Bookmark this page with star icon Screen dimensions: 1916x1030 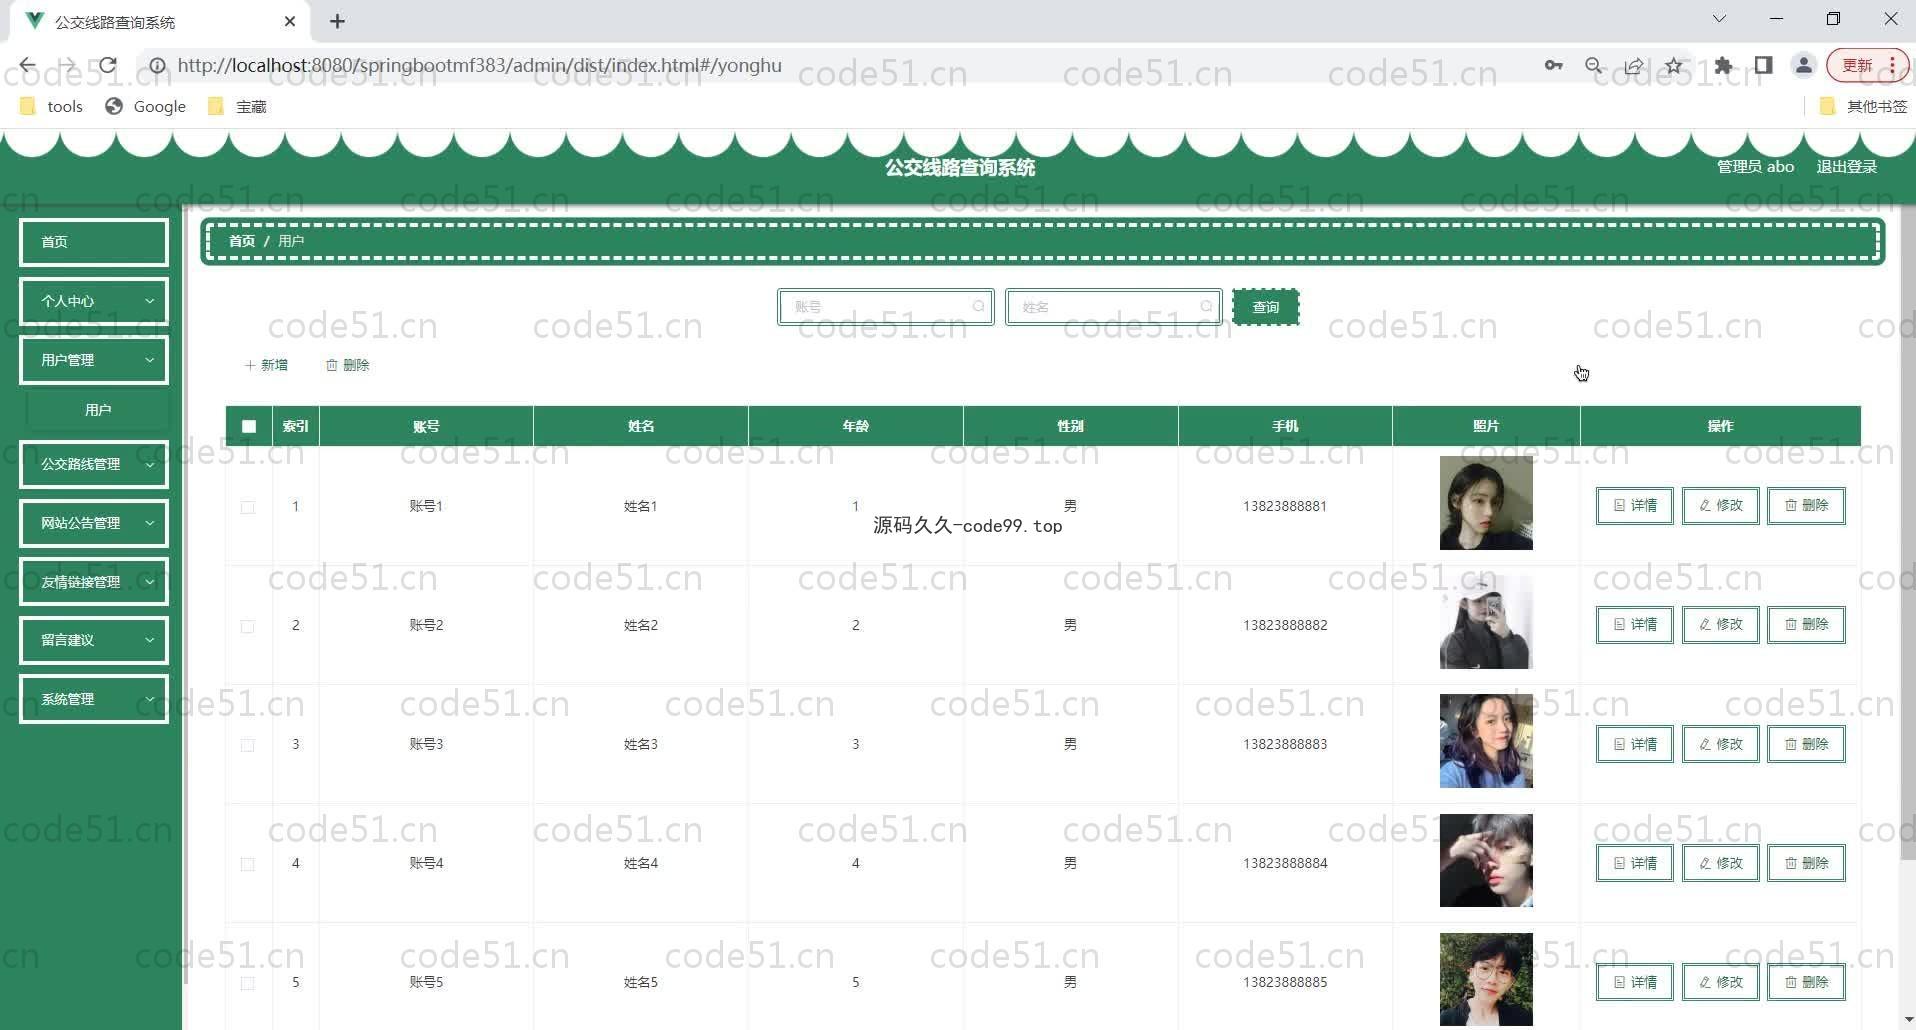pyautogui.click(x=1674, y=65)
